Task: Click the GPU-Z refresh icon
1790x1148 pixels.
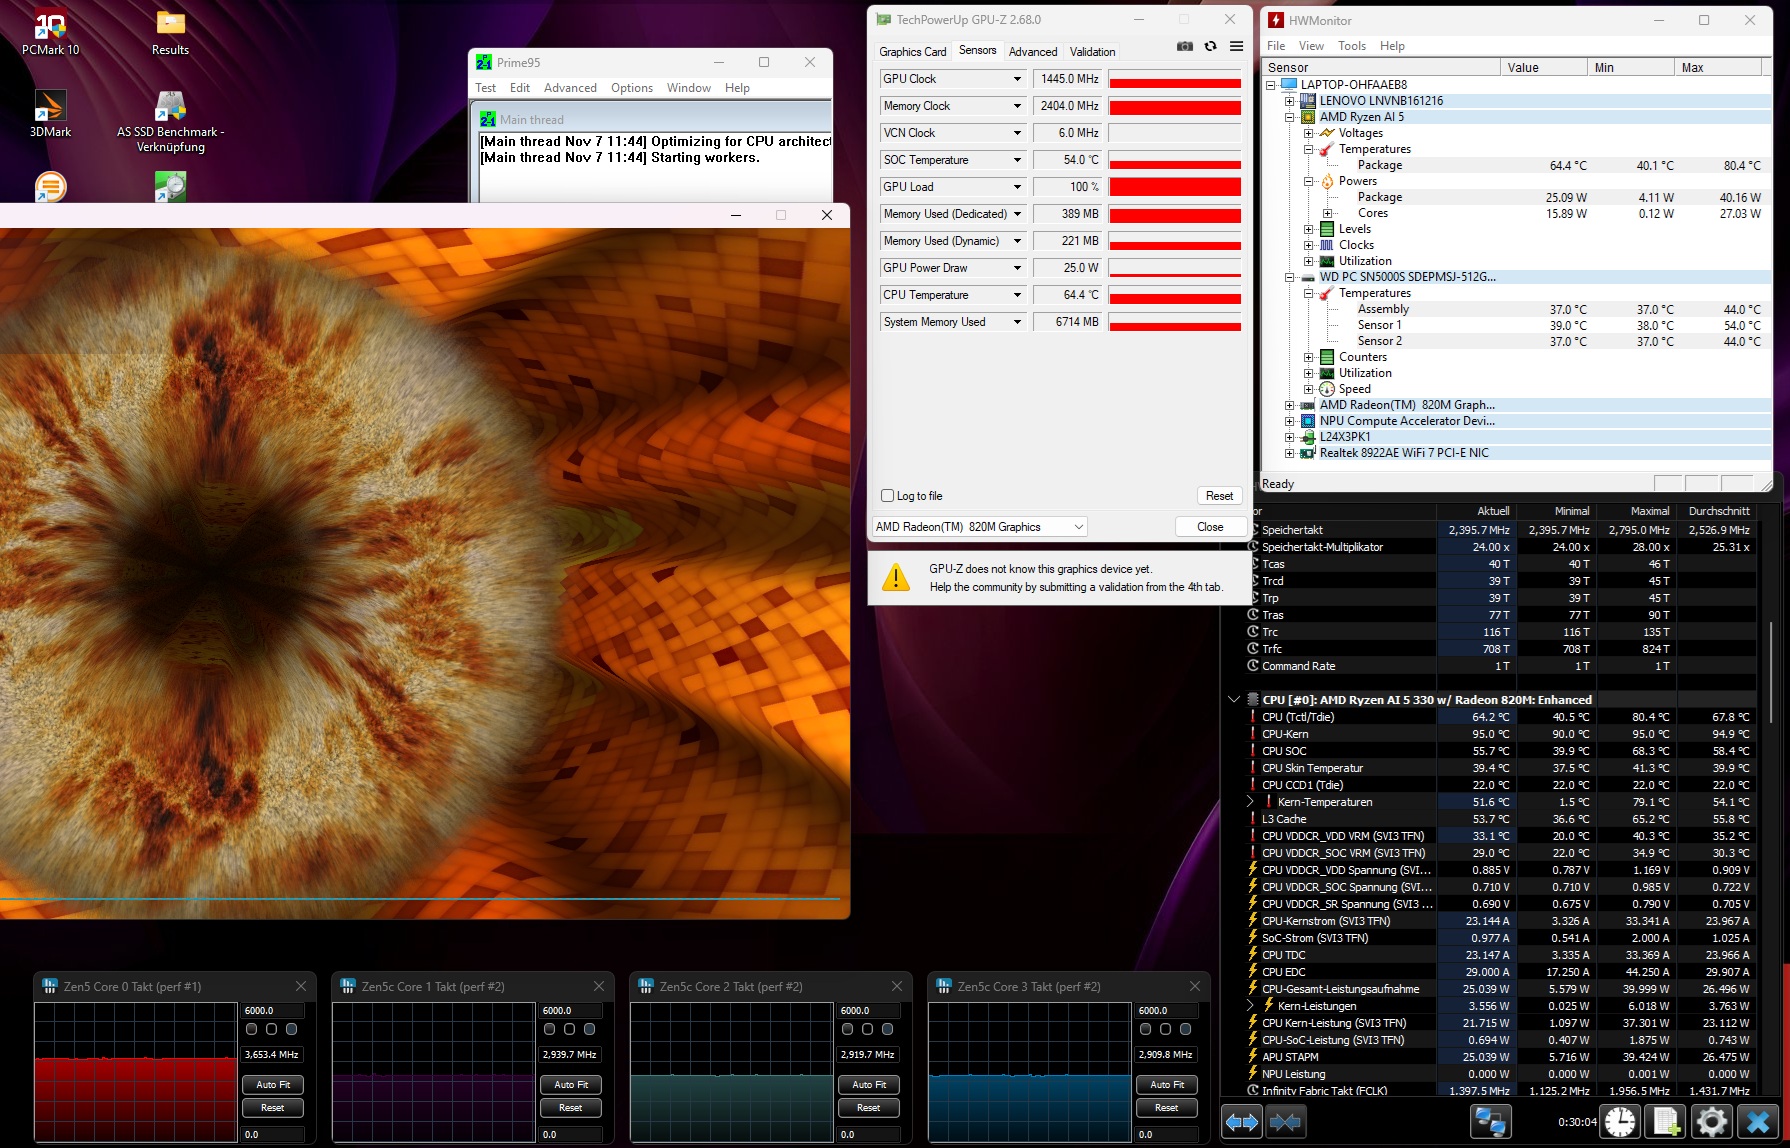Action: pos(1210,46)
